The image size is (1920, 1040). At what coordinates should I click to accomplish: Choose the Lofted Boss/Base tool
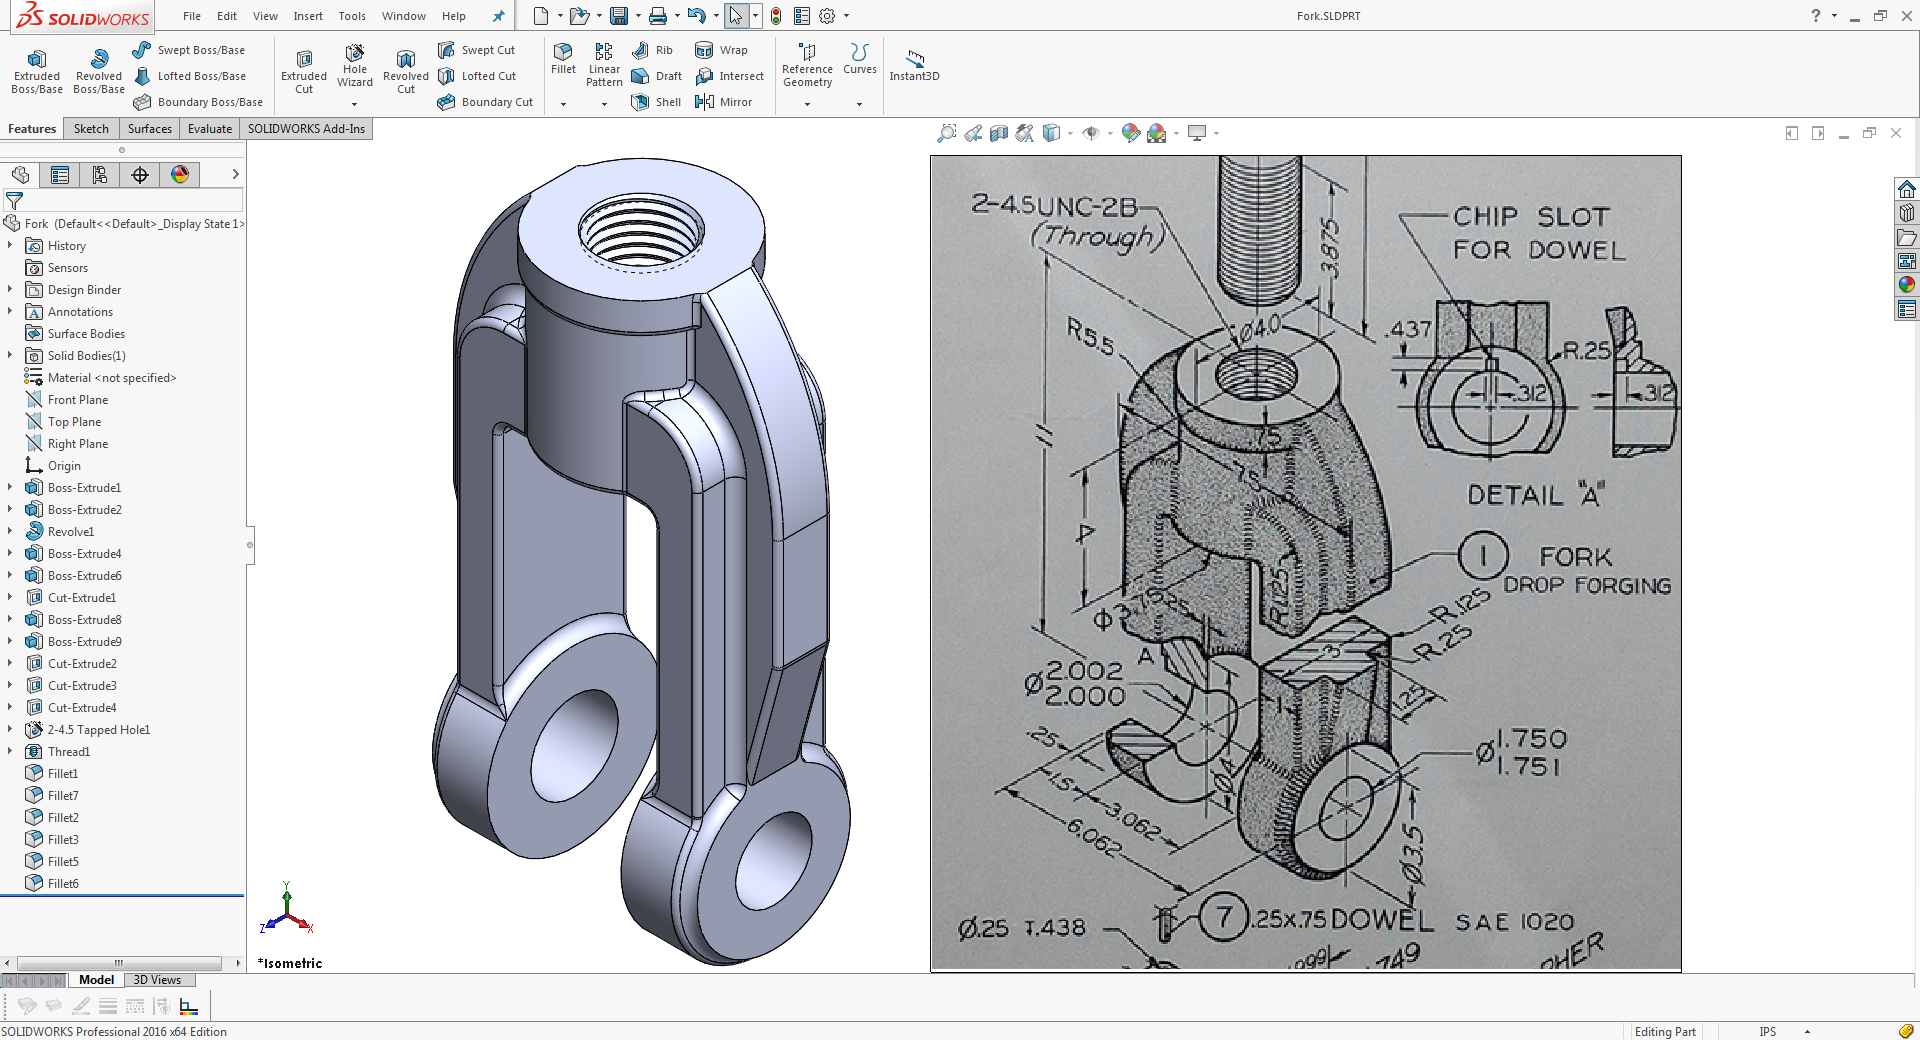click(x=188, y=76)
